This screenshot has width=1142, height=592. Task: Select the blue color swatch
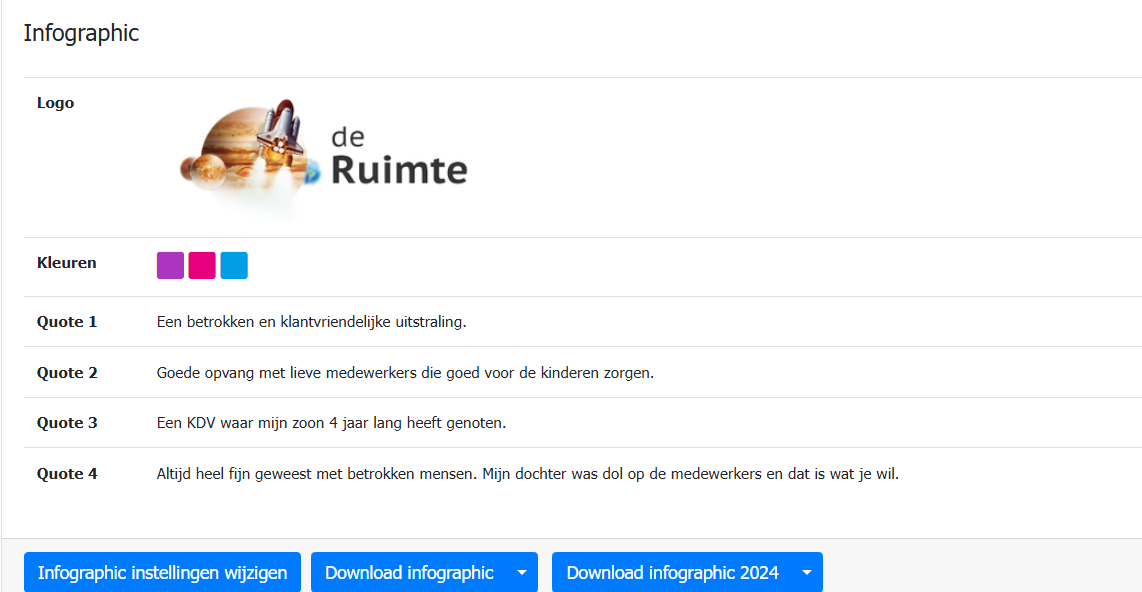point(234,265)
